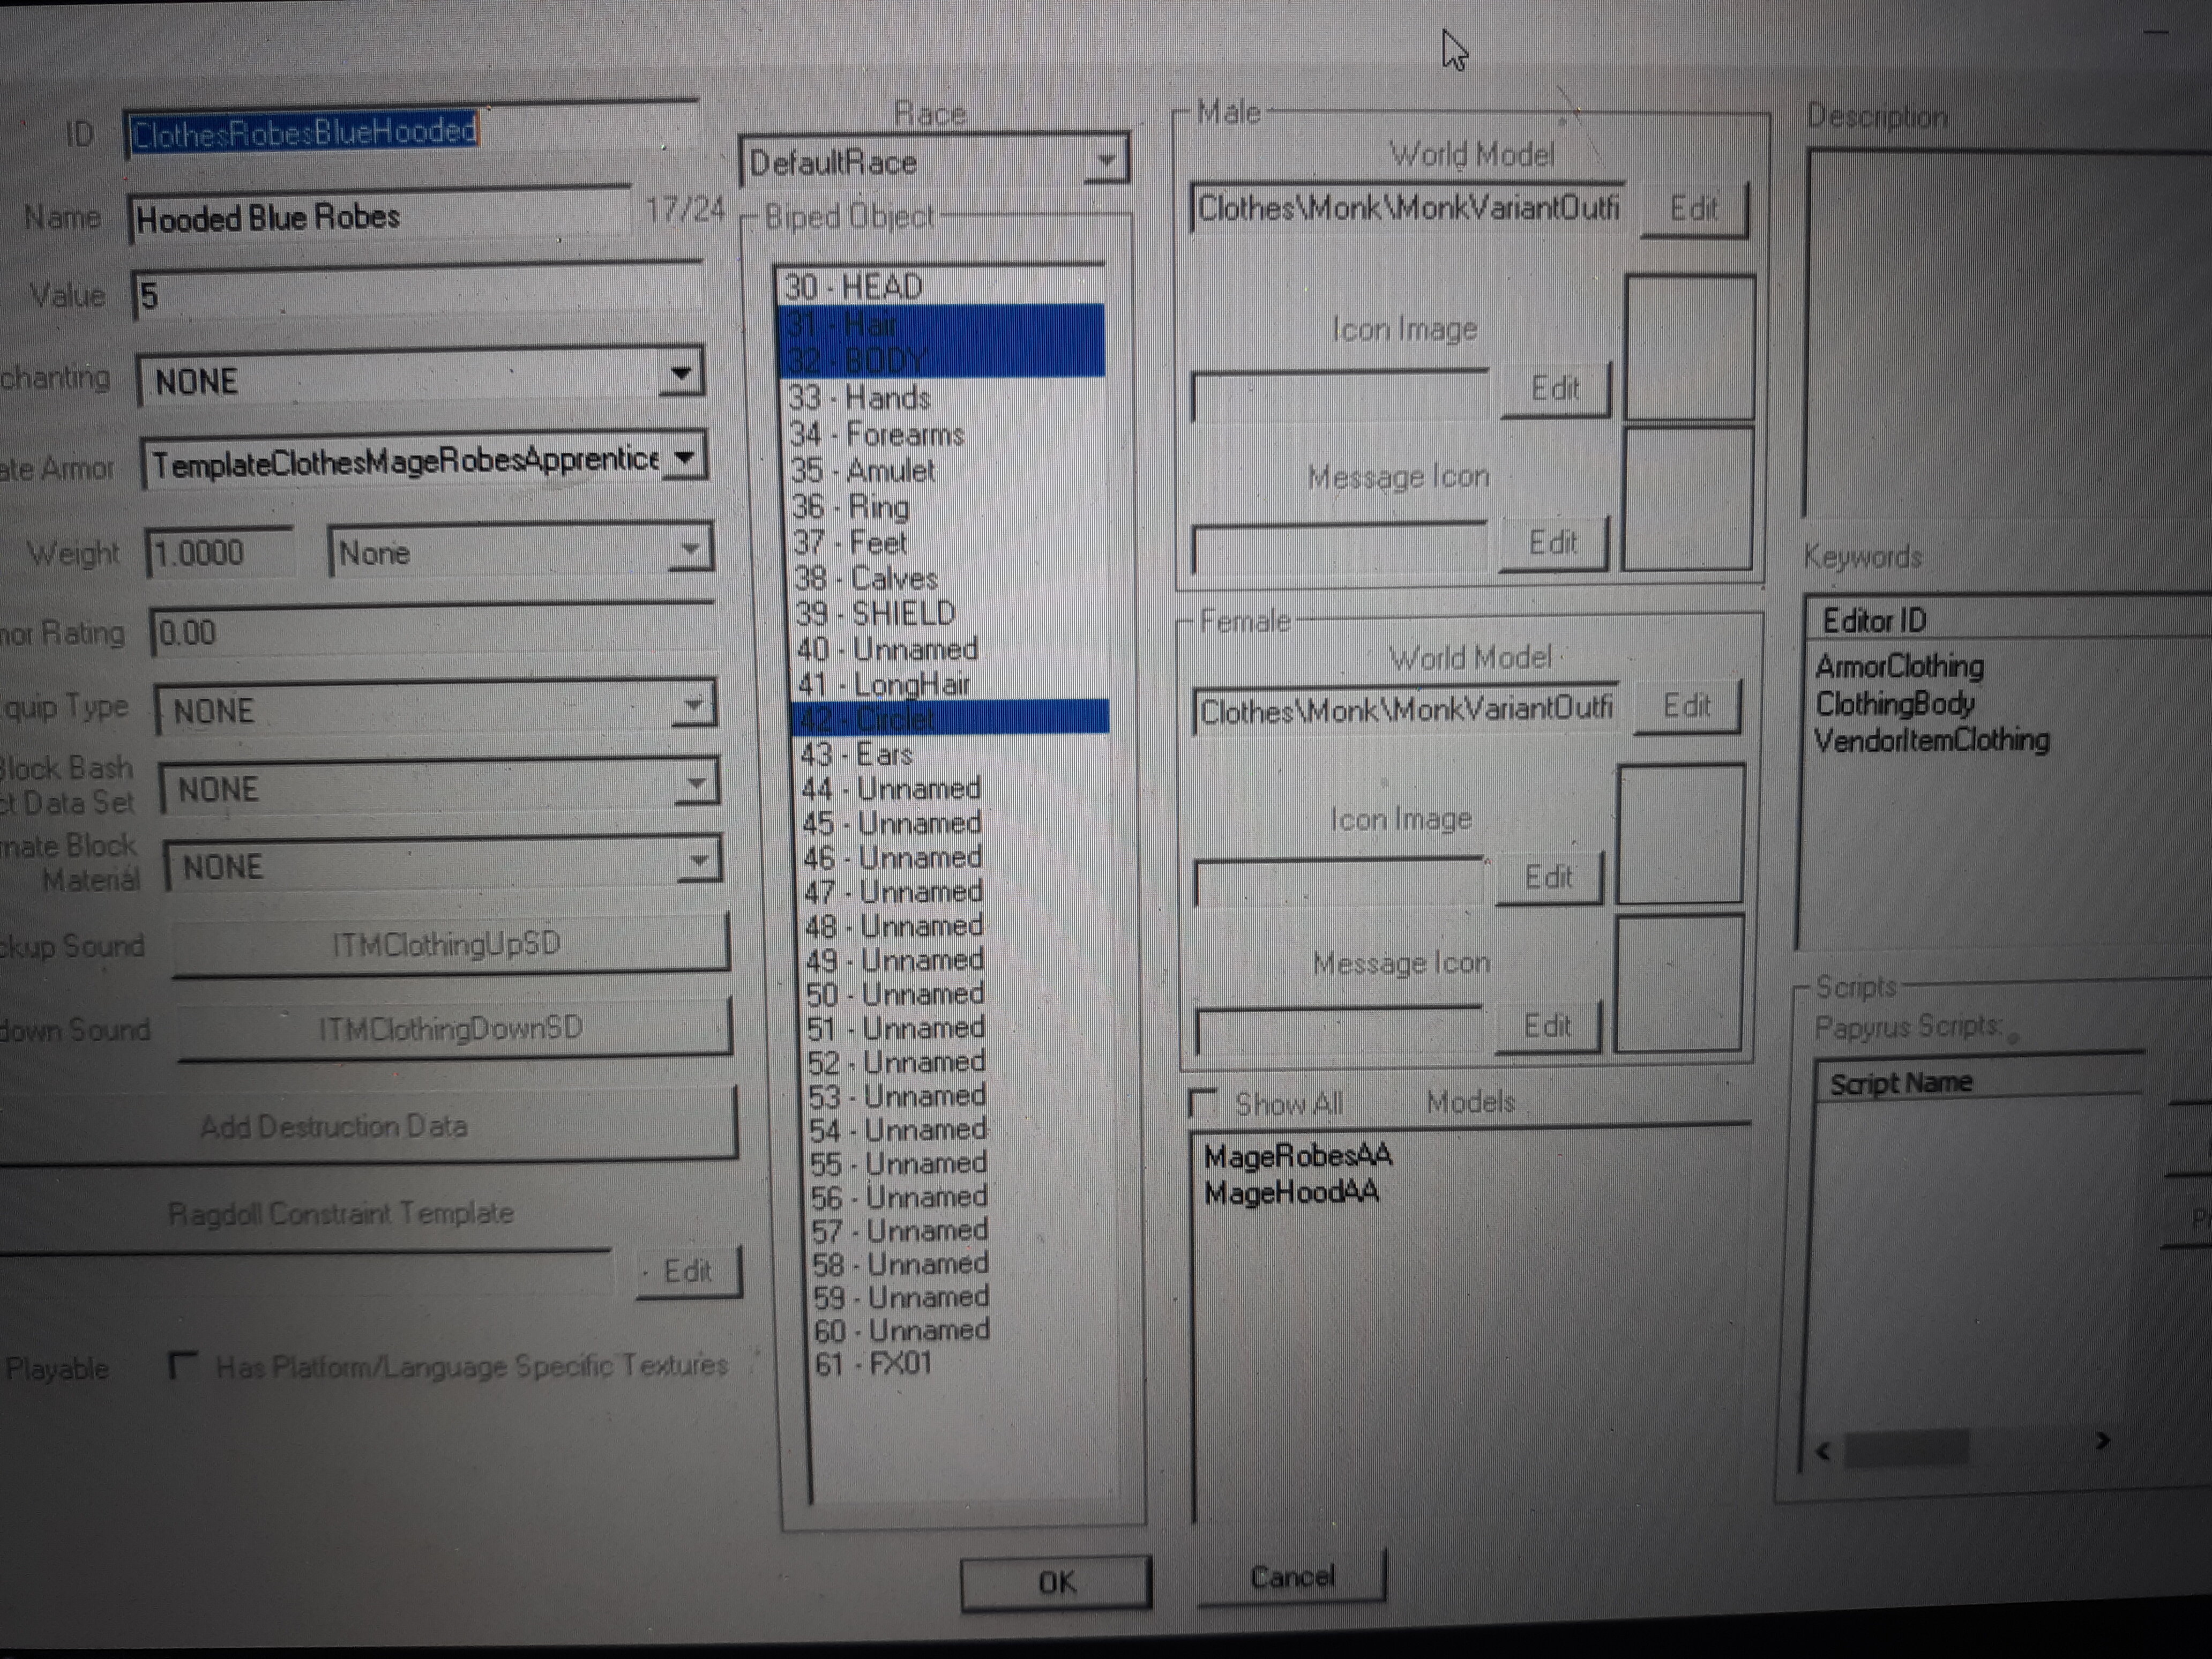Viewport: 2212px width, 1659px height.
Task: Select 34 - Forearms biped slot
Action: pyautogui.click(x=945, y=434)
